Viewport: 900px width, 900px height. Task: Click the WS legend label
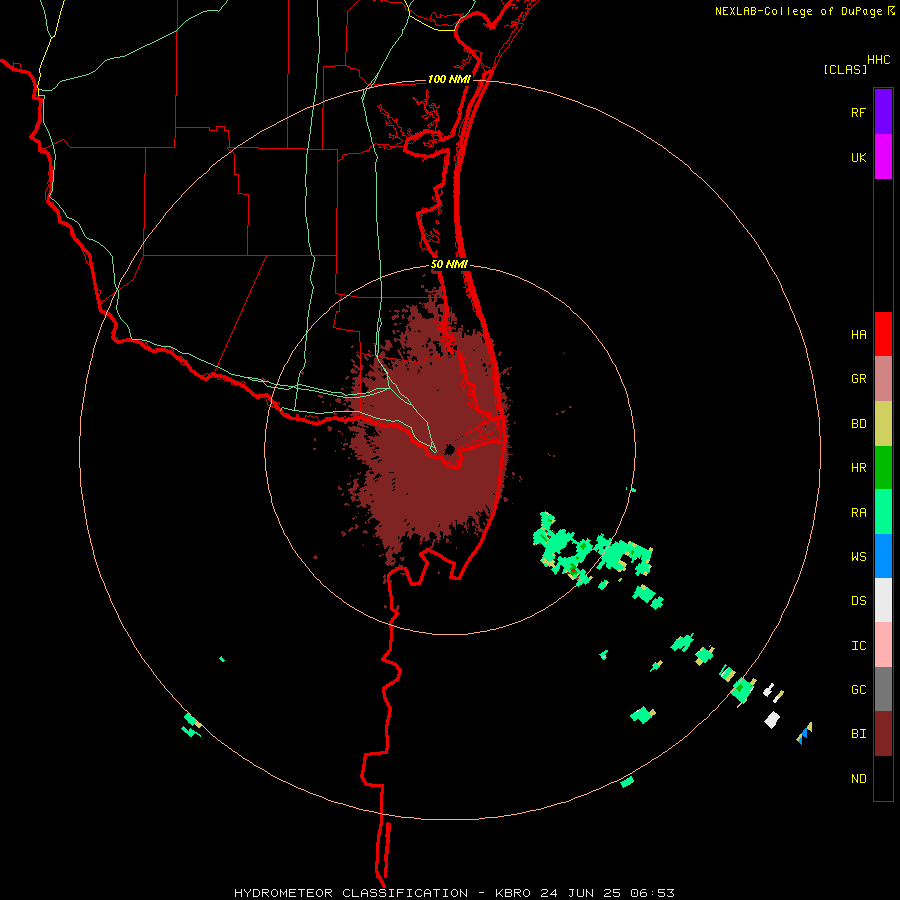(x=858, y=557)
